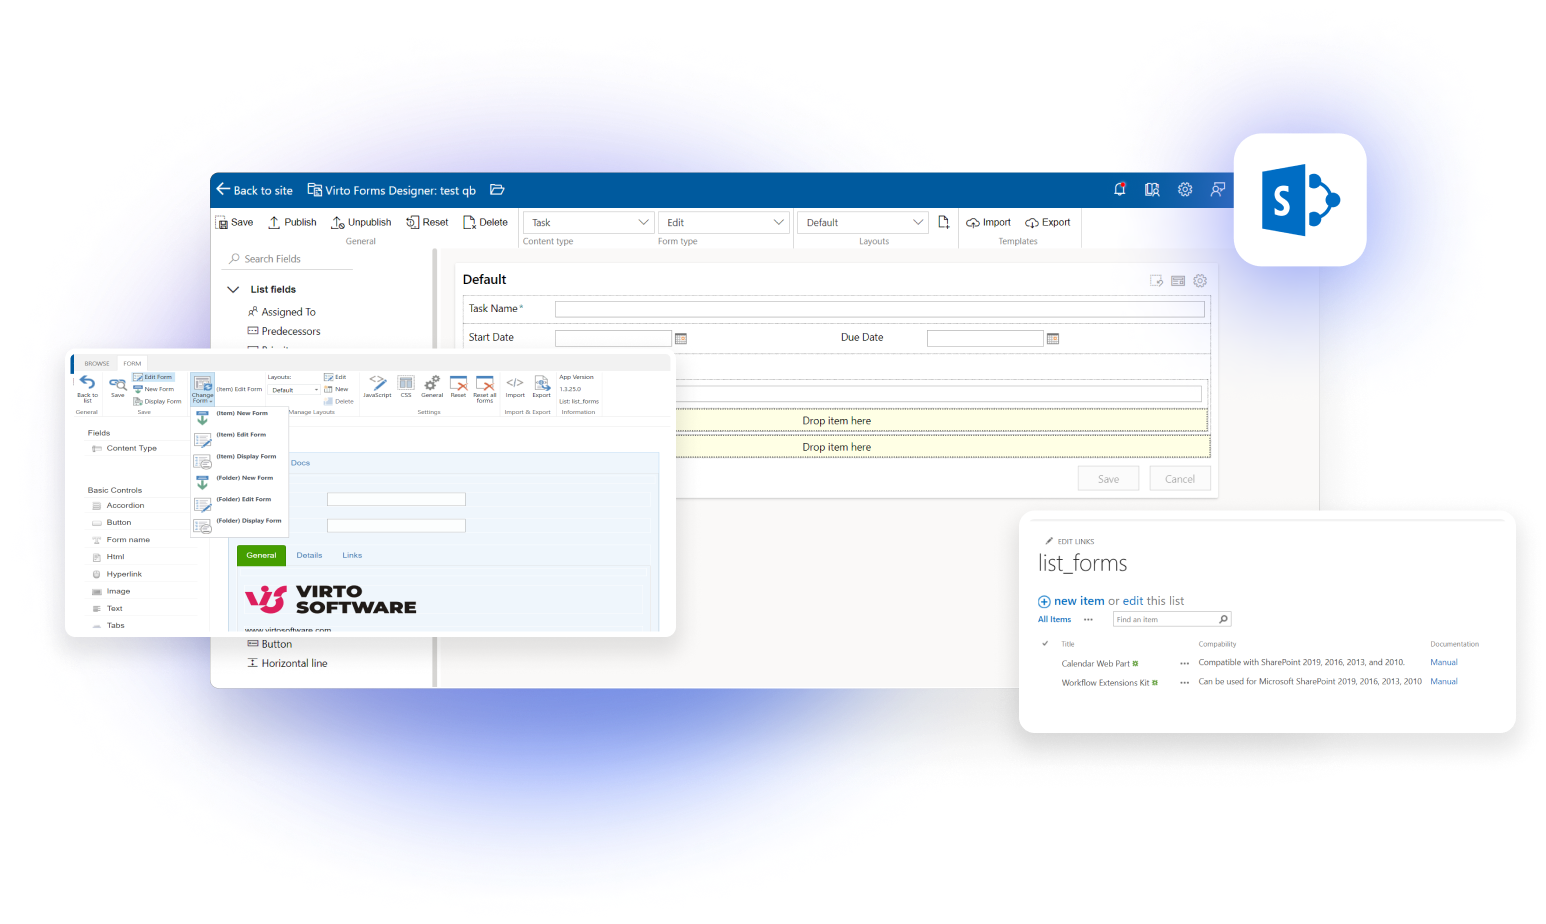Click the new item link
Viewport: 1546px width, 924px height.
tap(1078, 601)
